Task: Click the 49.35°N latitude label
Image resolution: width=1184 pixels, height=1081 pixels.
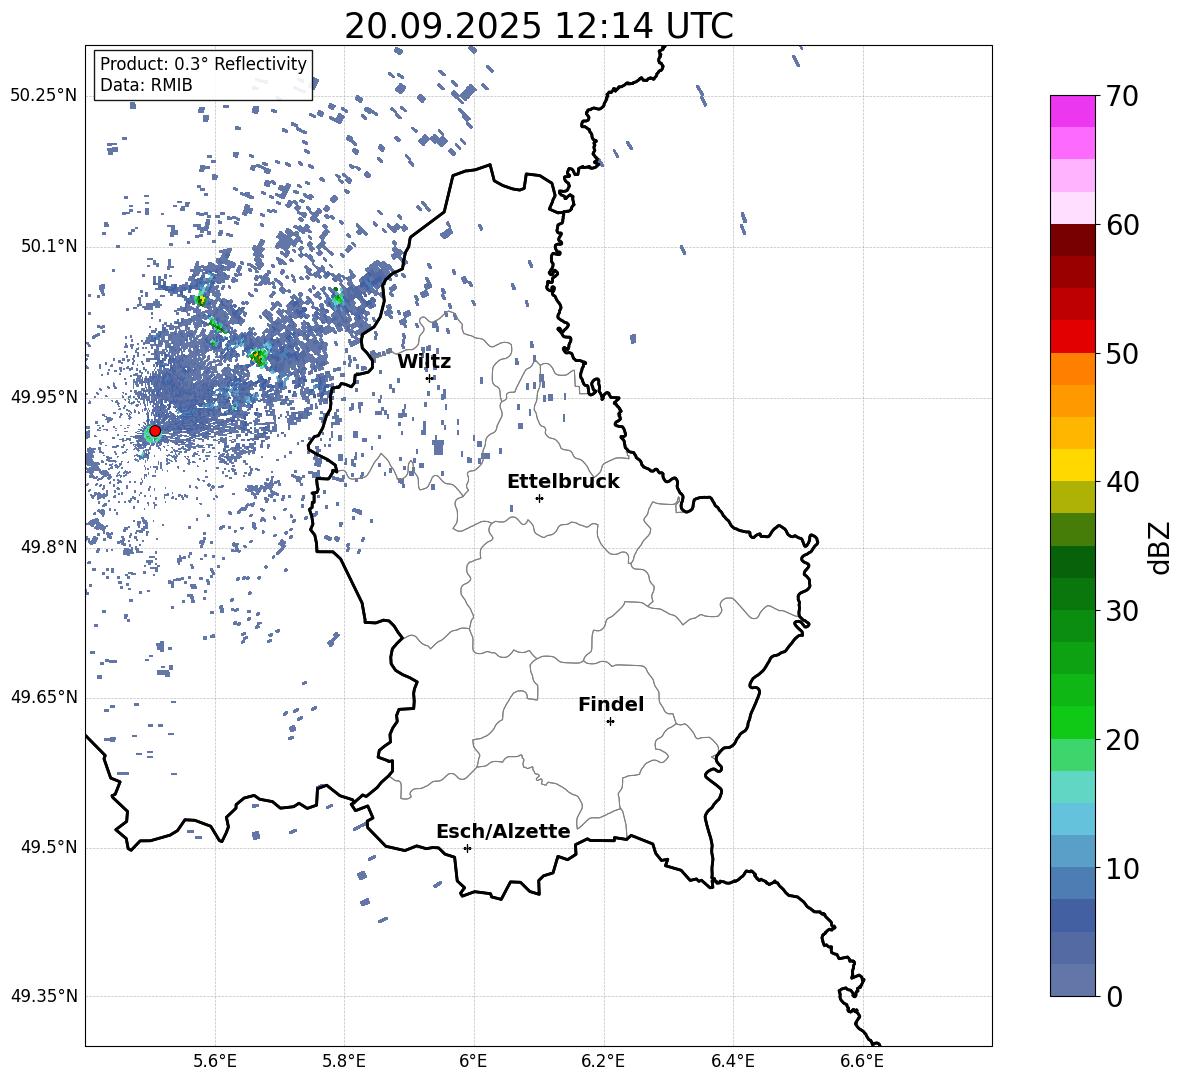Action: [44, 996]
